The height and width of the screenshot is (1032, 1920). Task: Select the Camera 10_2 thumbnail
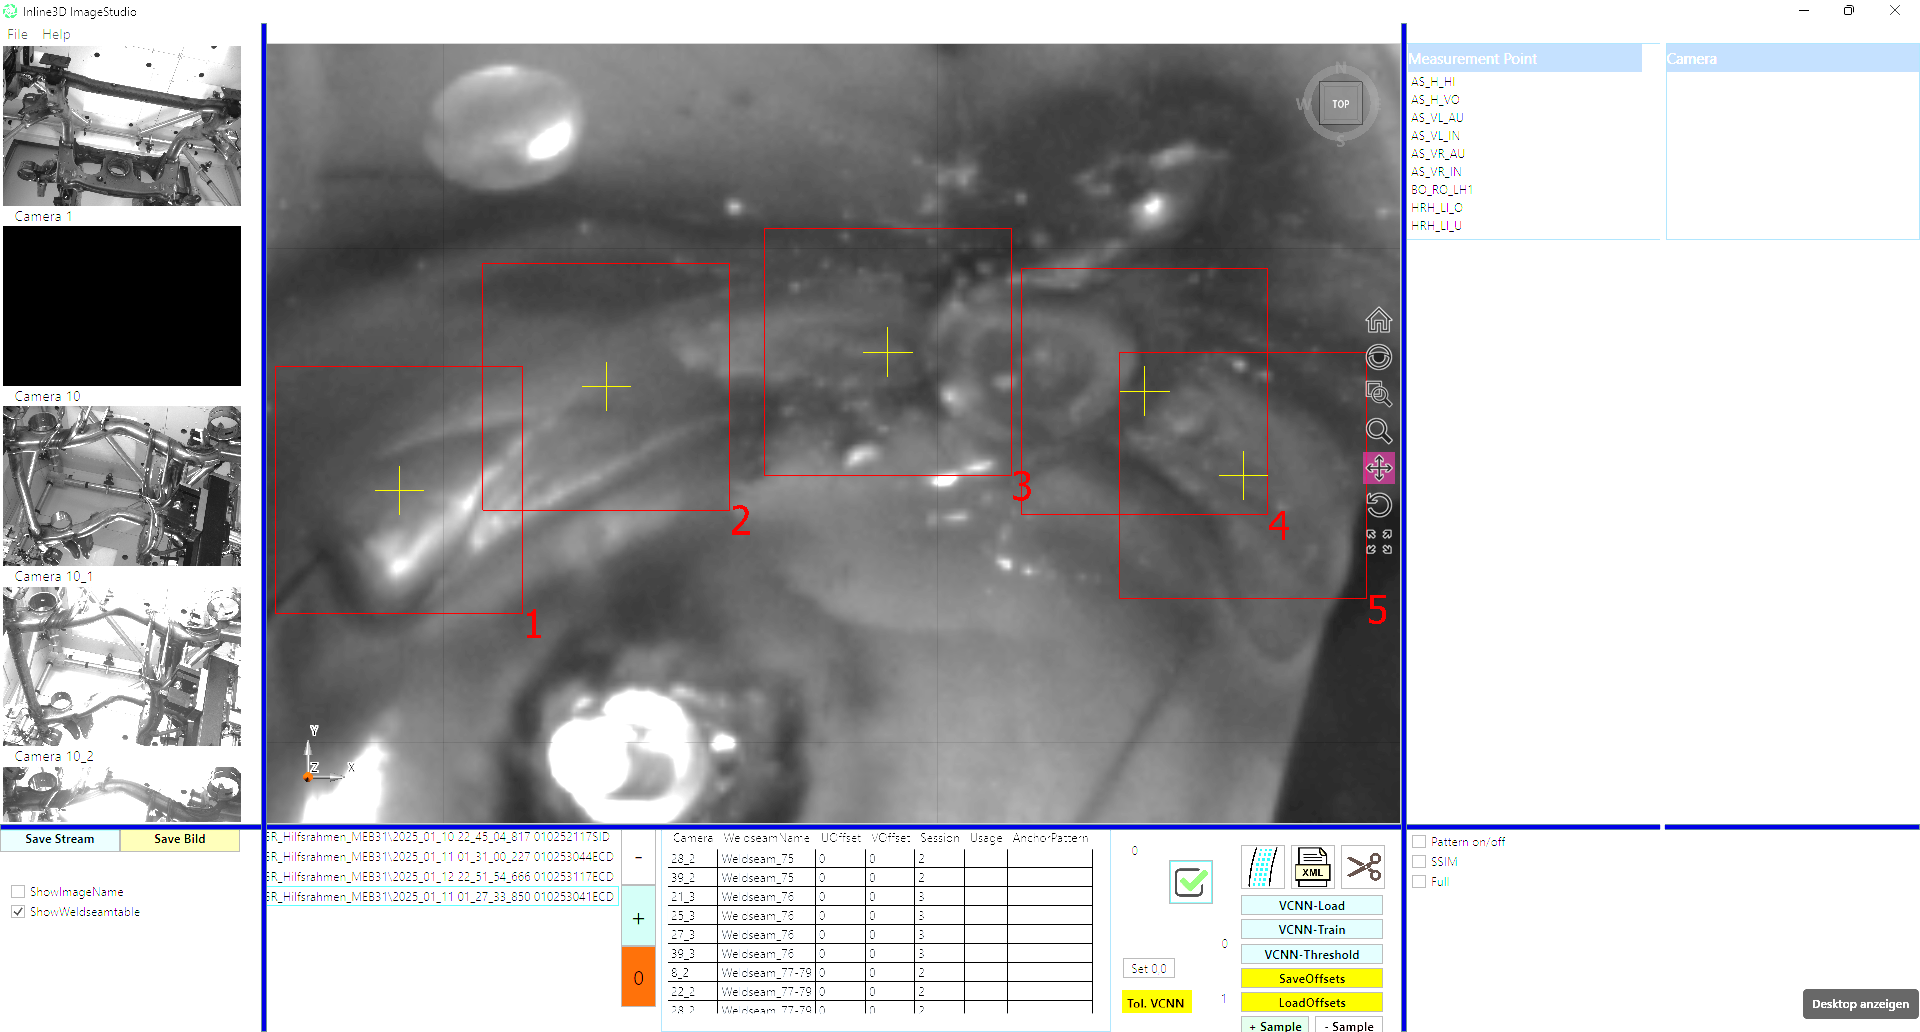coord(122,666)
